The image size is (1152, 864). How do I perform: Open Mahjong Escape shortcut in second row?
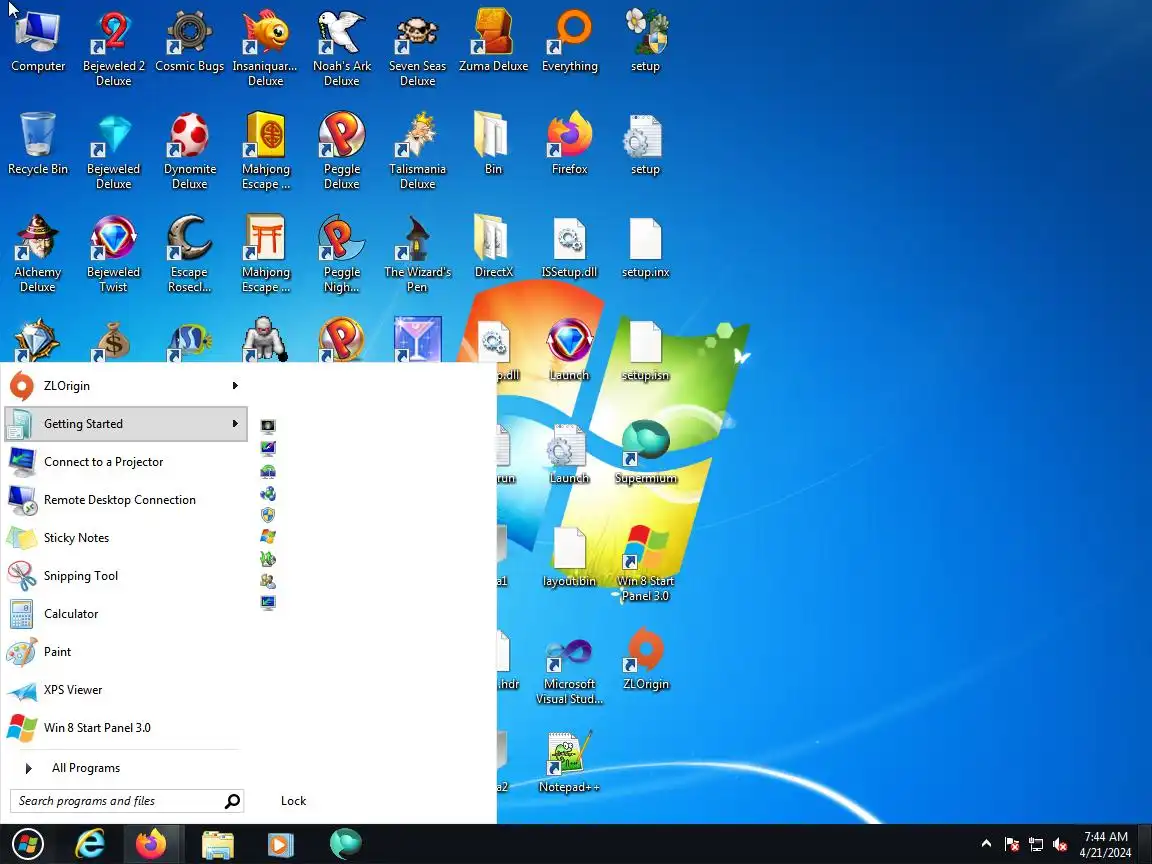(x=265, y=151)
